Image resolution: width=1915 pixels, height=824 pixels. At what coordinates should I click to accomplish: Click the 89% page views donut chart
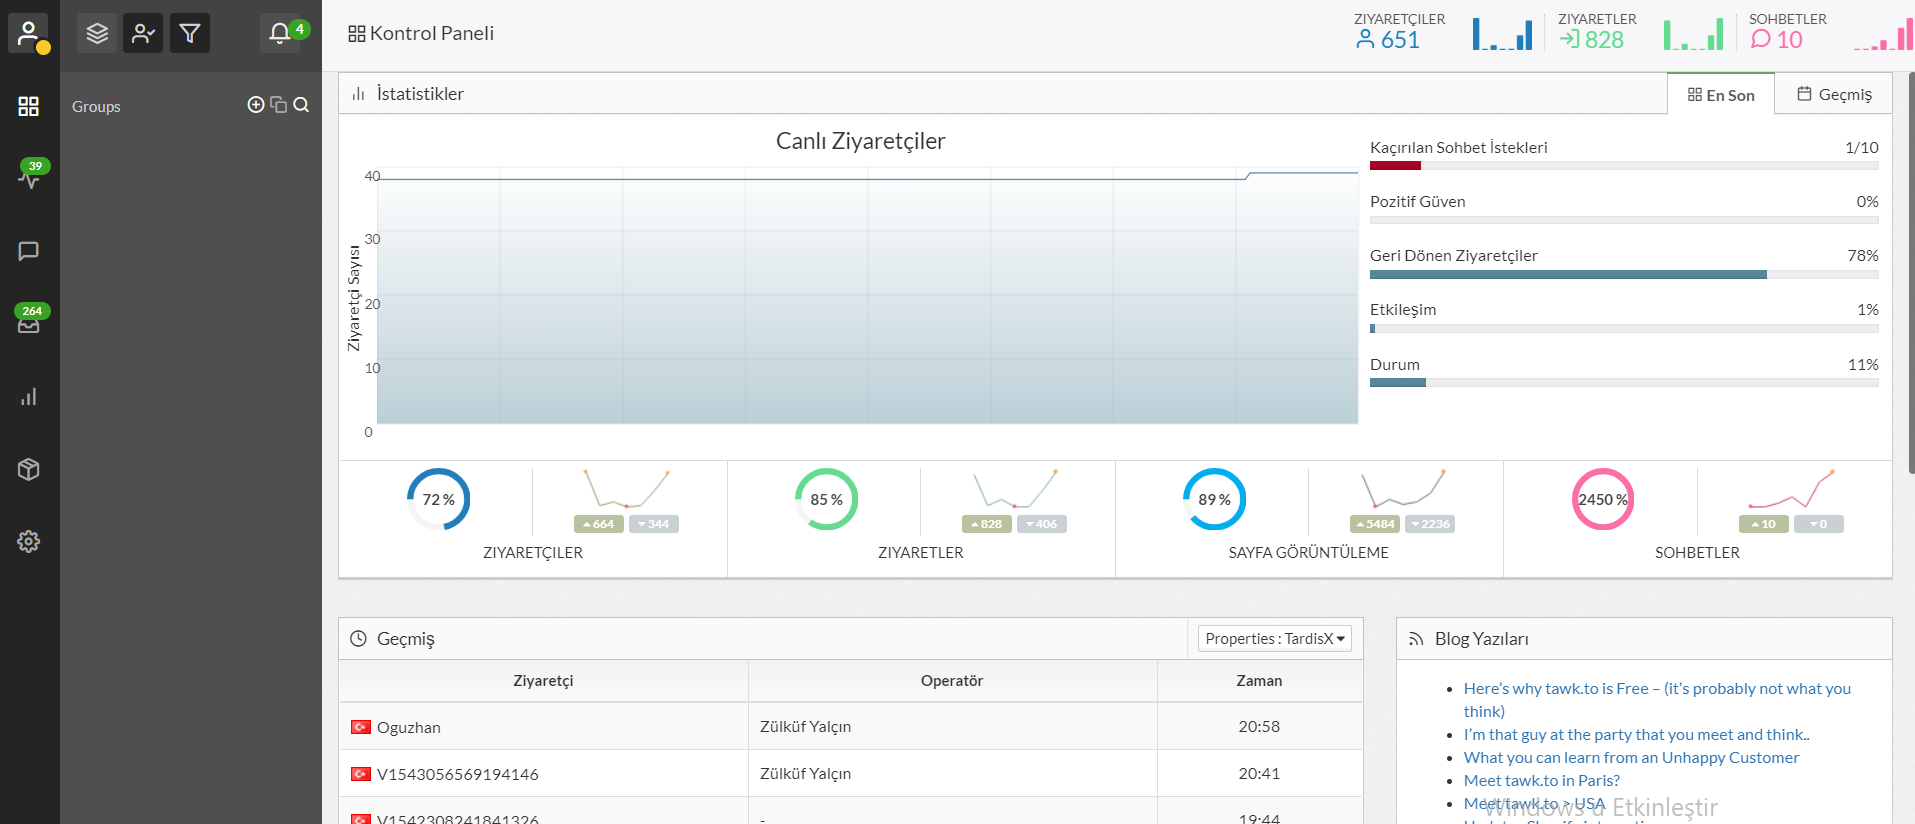[1214, 499]
